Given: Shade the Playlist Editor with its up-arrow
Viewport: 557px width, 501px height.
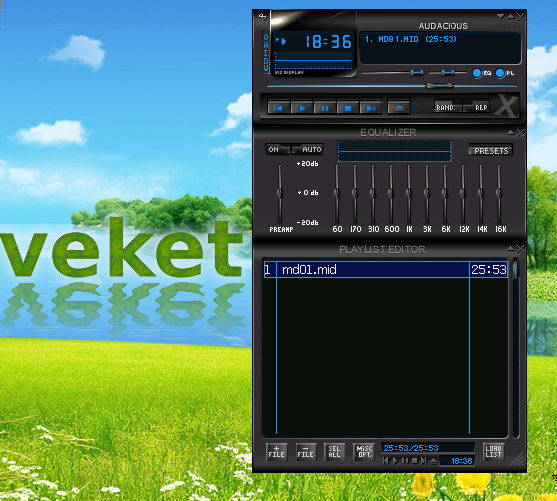Looking at the screenshot, I should (x=511, y=249).
